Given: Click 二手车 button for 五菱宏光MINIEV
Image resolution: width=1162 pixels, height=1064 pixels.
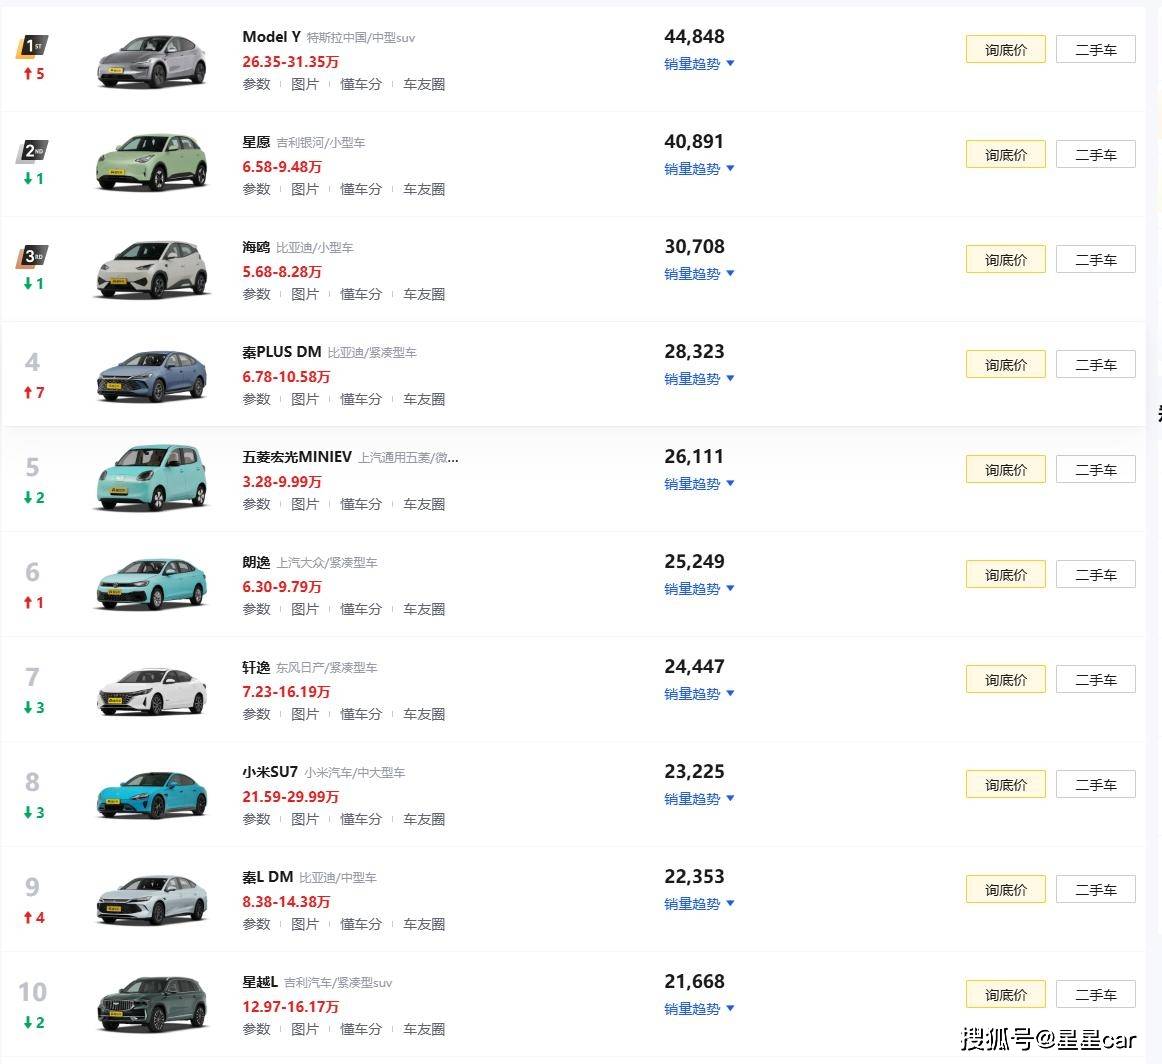Looking at the screenshot, I should click(x=1095, y=470).
